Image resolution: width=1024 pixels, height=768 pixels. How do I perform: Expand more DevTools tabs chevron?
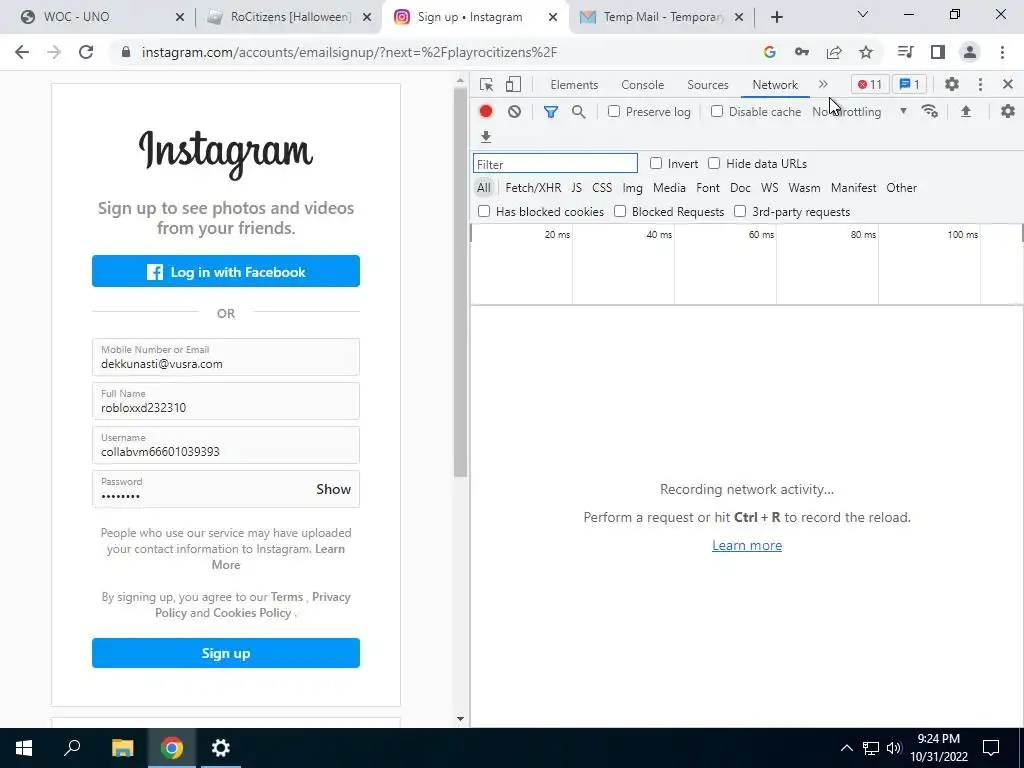[x=823, y=84]
